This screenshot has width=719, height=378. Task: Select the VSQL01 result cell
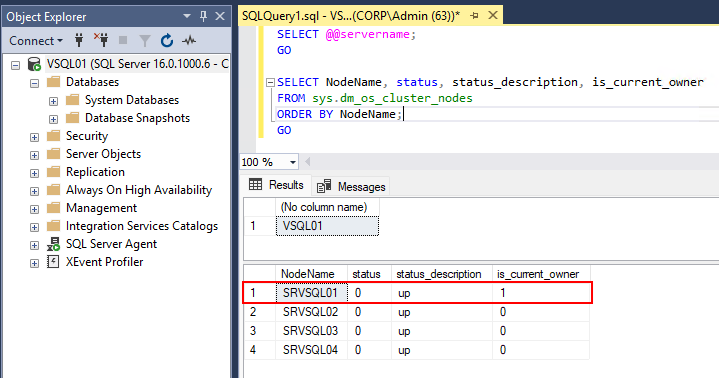tap(327, 226)
